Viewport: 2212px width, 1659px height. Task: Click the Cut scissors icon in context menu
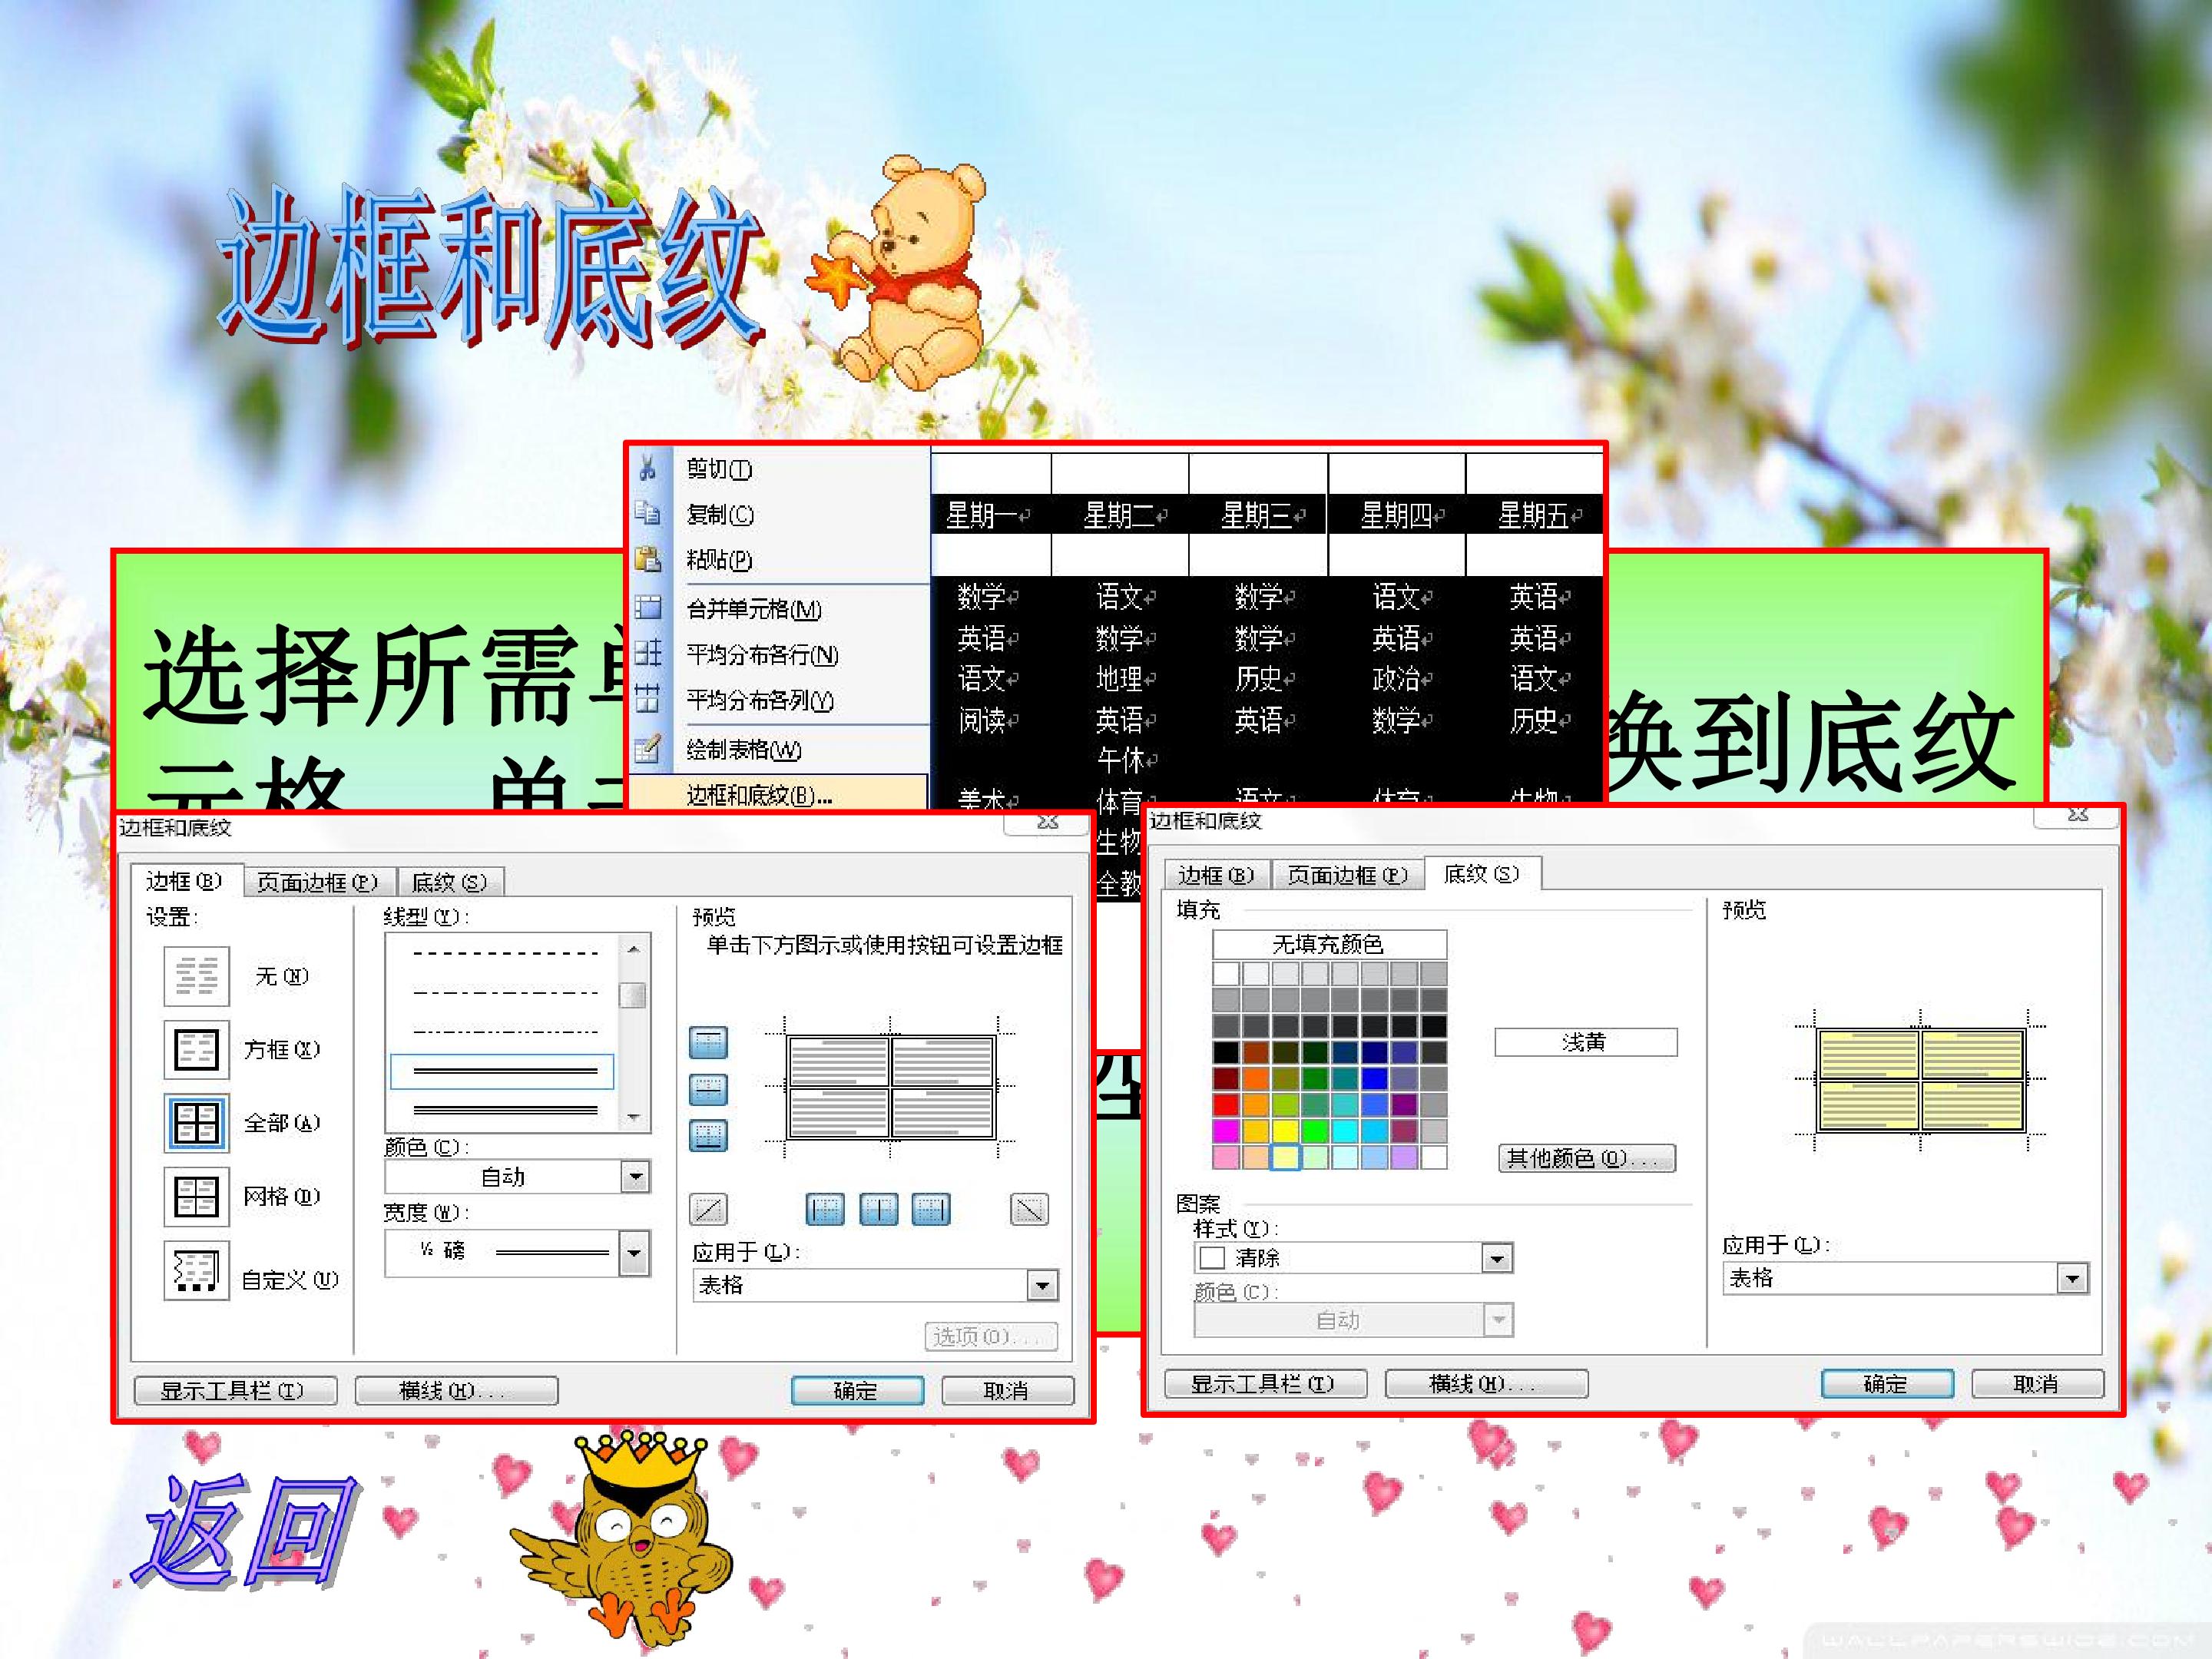click(x=648, y=468)
